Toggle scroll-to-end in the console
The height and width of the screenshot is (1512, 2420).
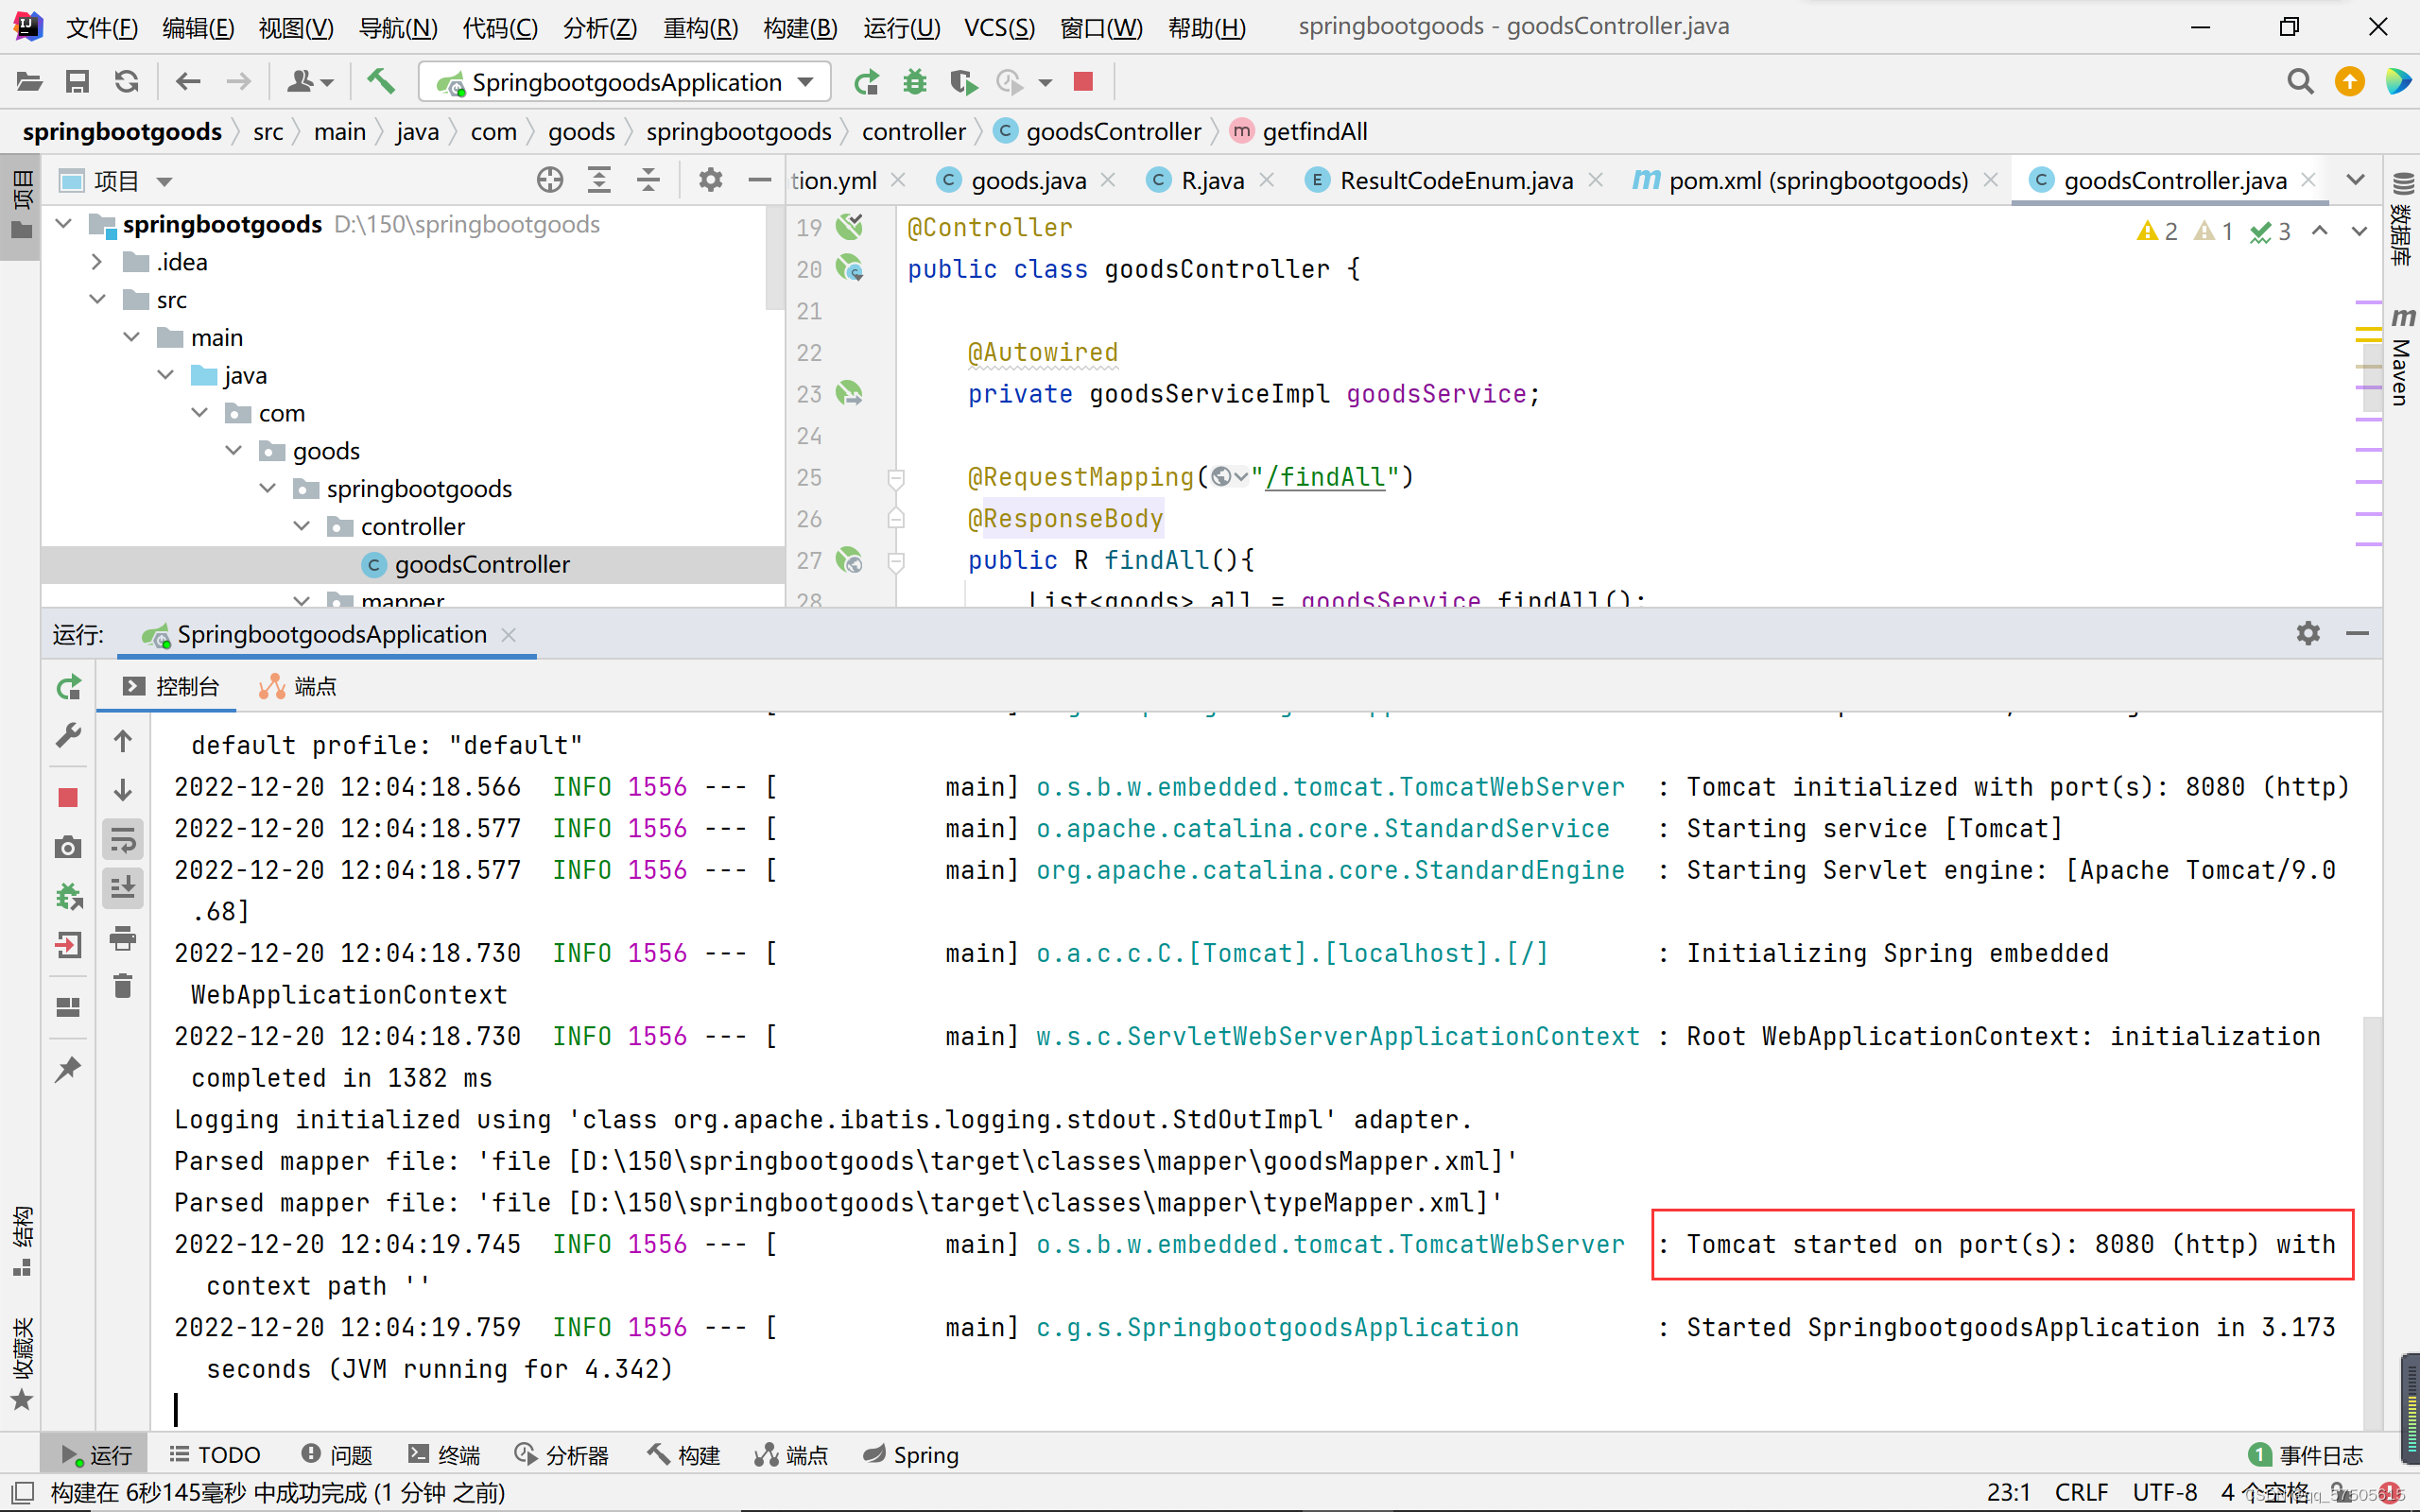pyautogui.click(x=123, y=888)
